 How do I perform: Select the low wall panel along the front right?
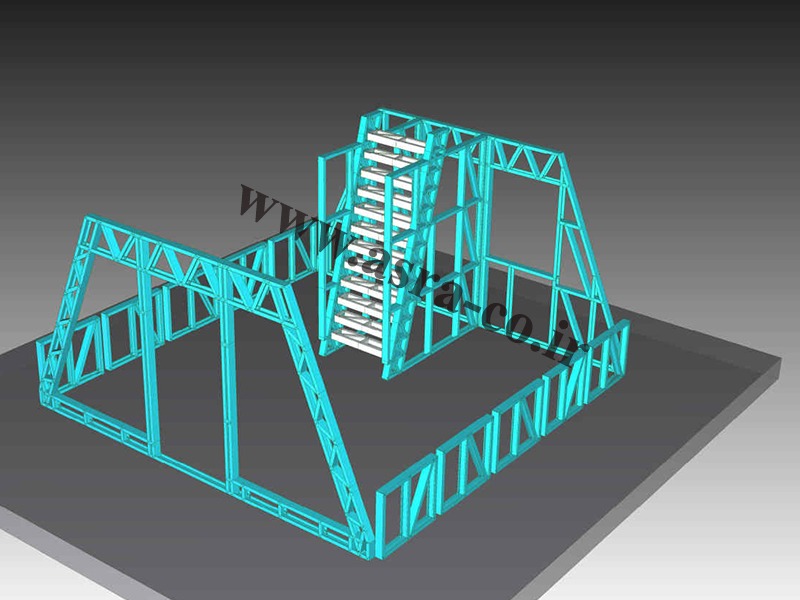tap(470, 455)
